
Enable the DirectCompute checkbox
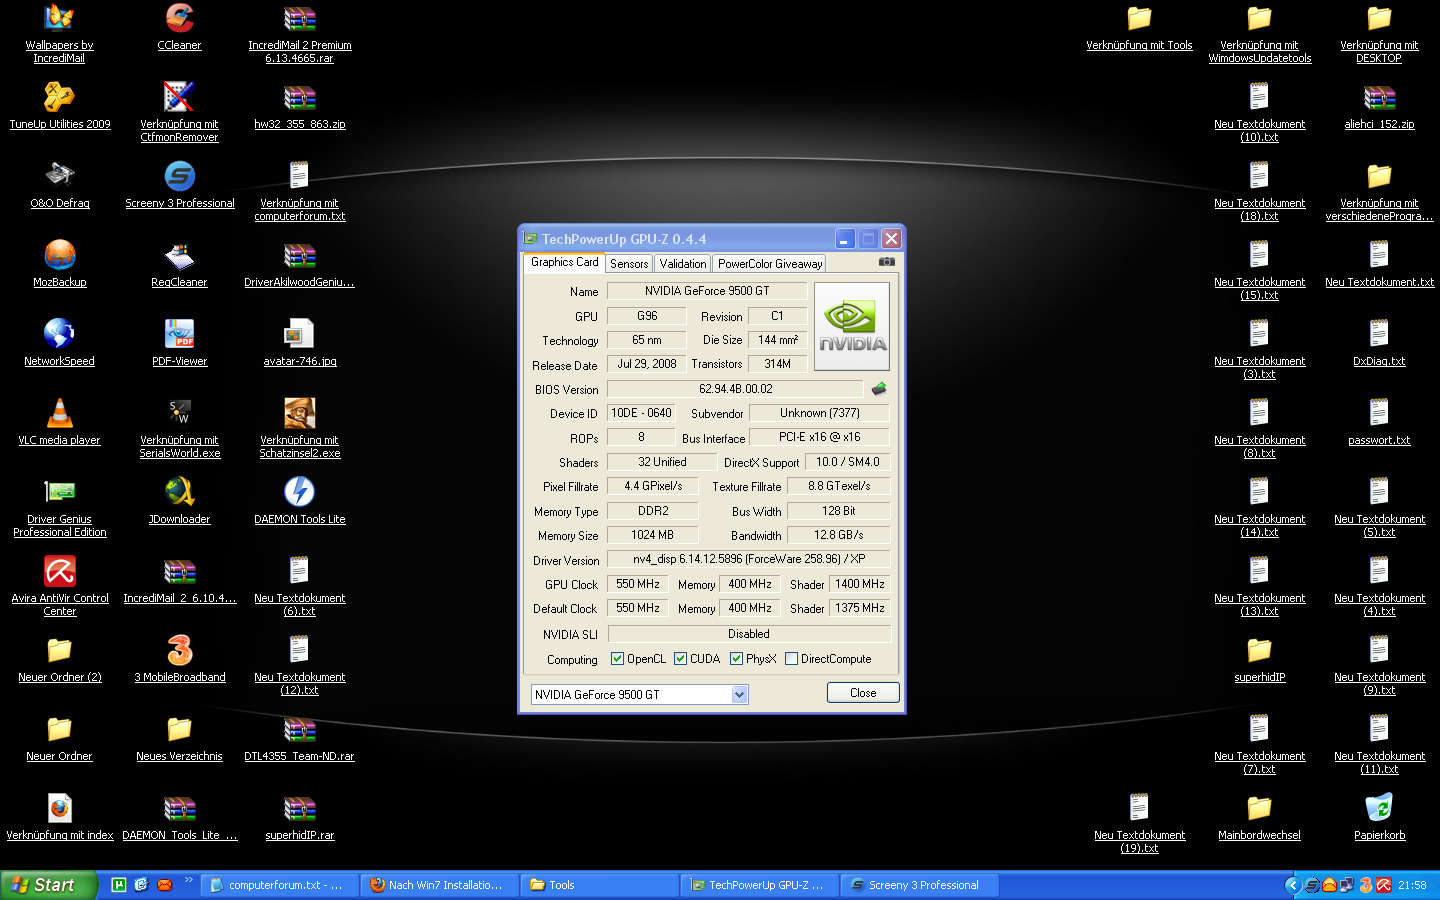[x=791, y=659]
